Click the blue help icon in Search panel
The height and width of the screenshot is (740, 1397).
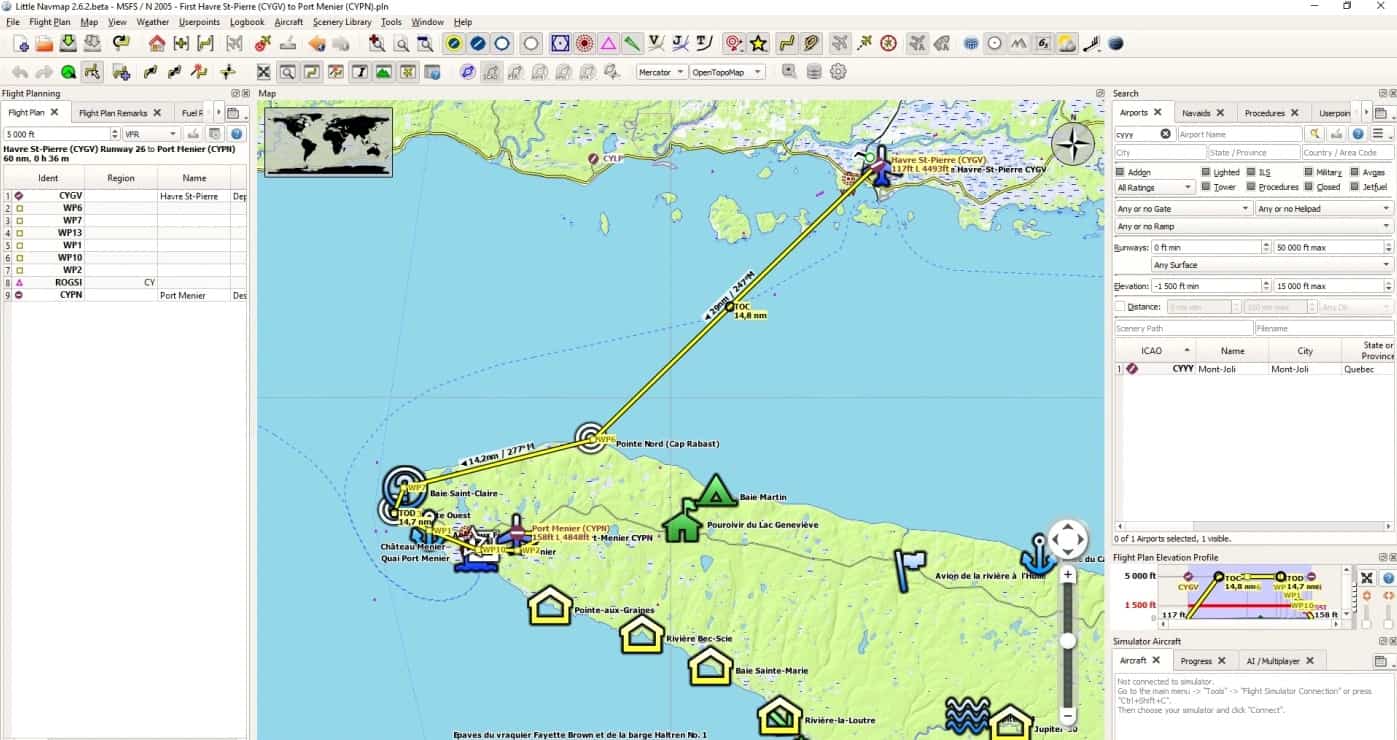(1358, 134)
